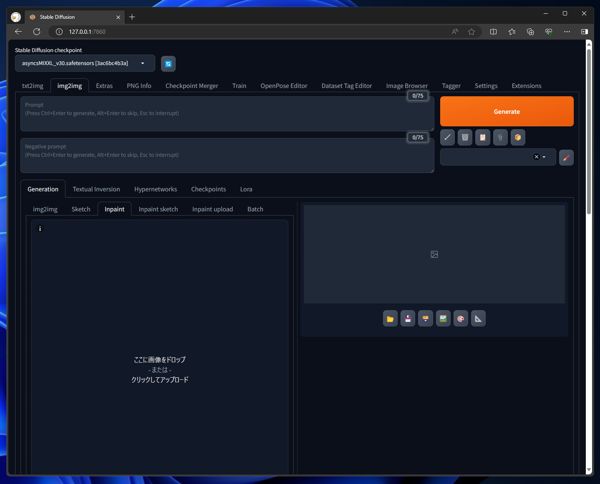Refresh the checkpoint list with blue icon
The height and width of the screenshot is (484, 600).
coord(168,64)
